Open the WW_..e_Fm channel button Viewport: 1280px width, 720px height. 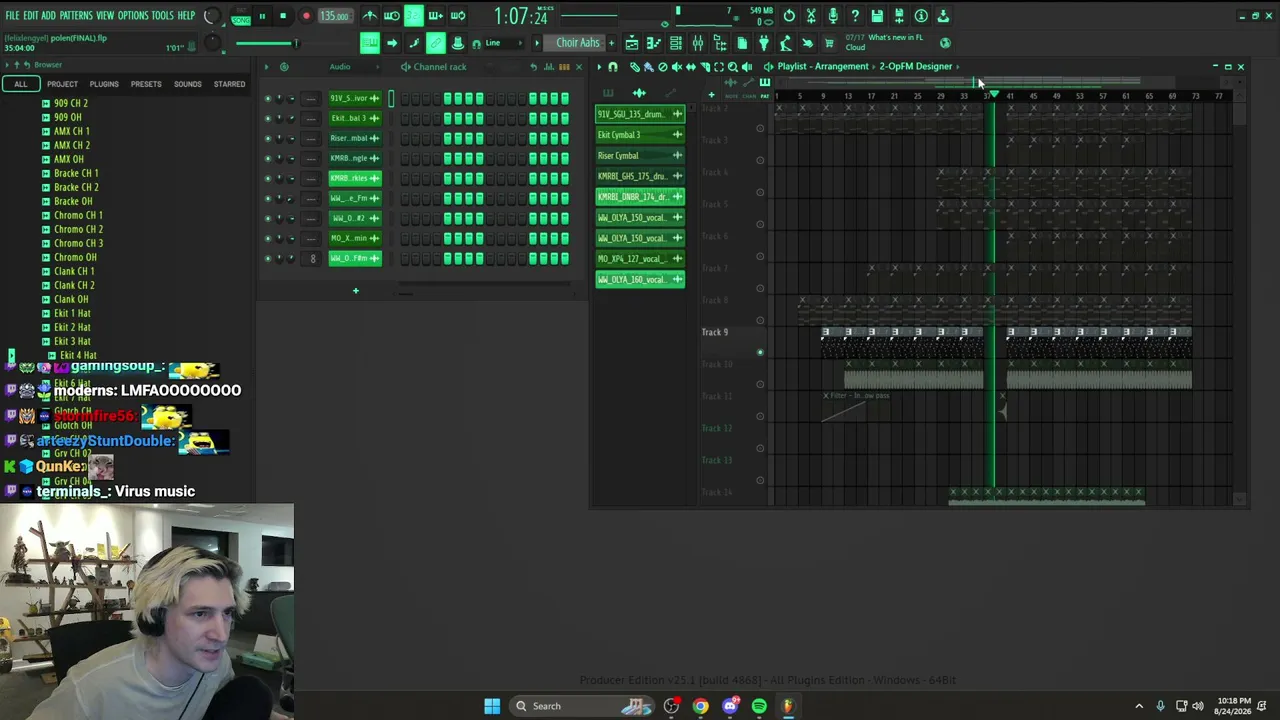tap(355, 198)
